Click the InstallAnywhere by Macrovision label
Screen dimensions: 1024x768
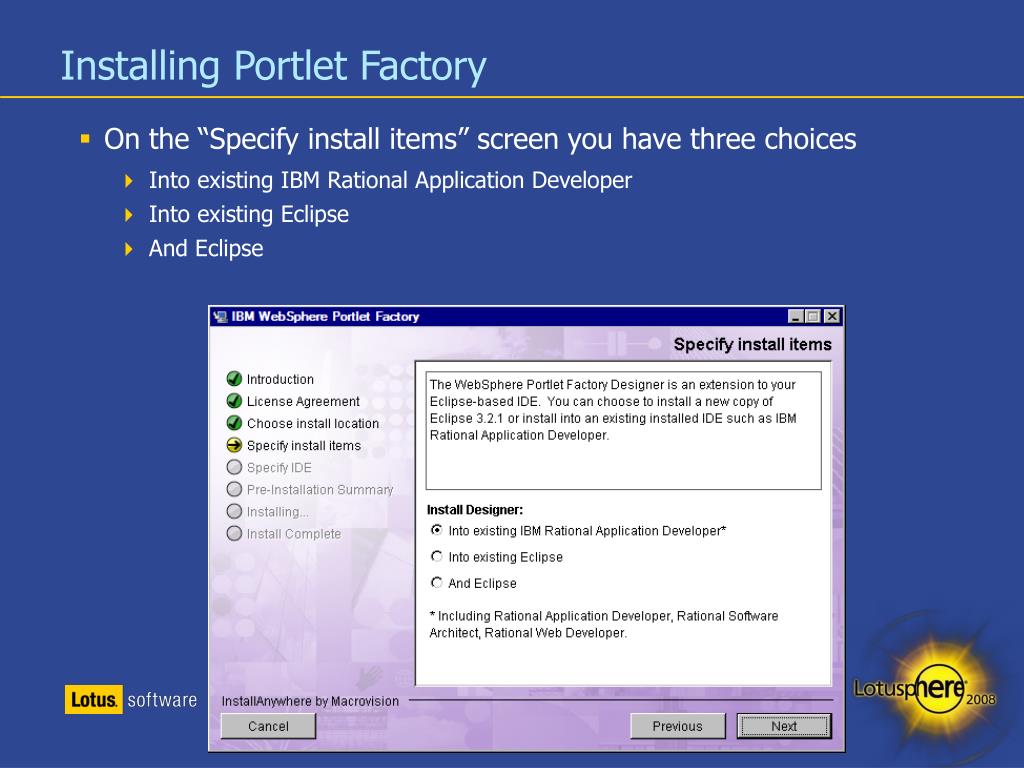310,701
